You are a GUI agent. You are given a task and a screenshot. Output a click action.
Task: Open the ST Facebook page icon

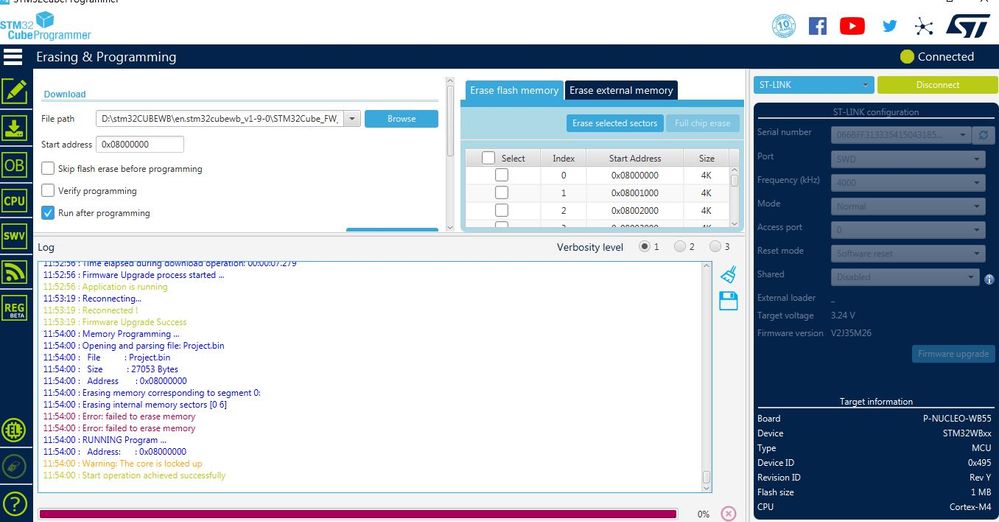[817, 26]
